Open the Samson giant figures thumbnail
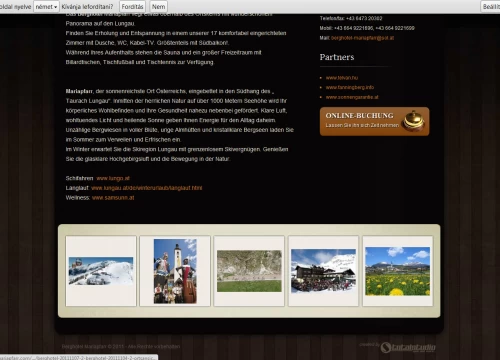The width and height of the screenshot is (500, 360). (x=175, y=271)
